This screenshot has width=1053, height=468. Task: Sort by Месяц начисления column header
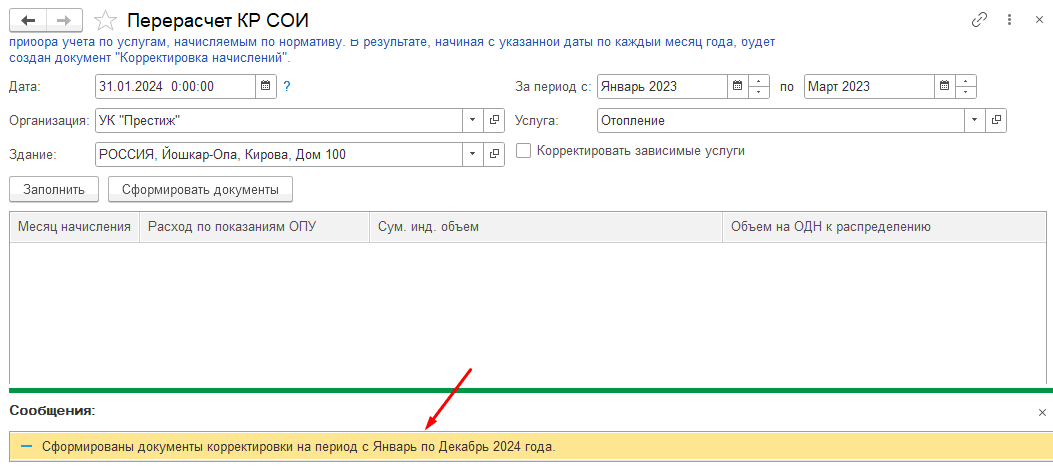click(x=74, y=227)
